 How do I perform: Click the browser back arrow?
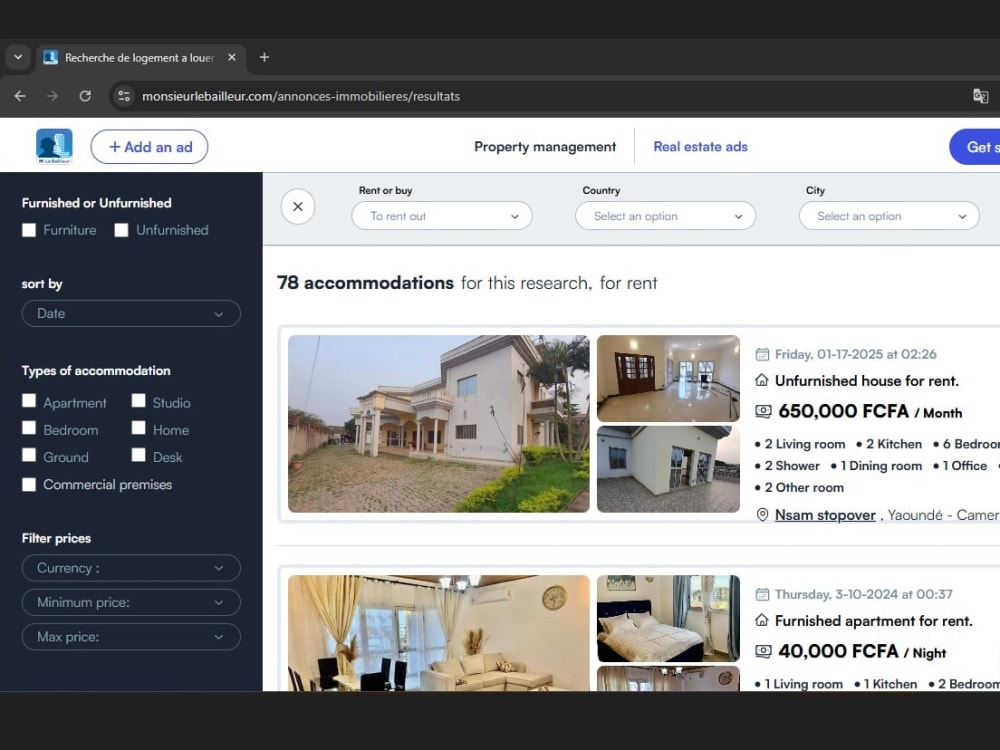[x=20, y=96]
